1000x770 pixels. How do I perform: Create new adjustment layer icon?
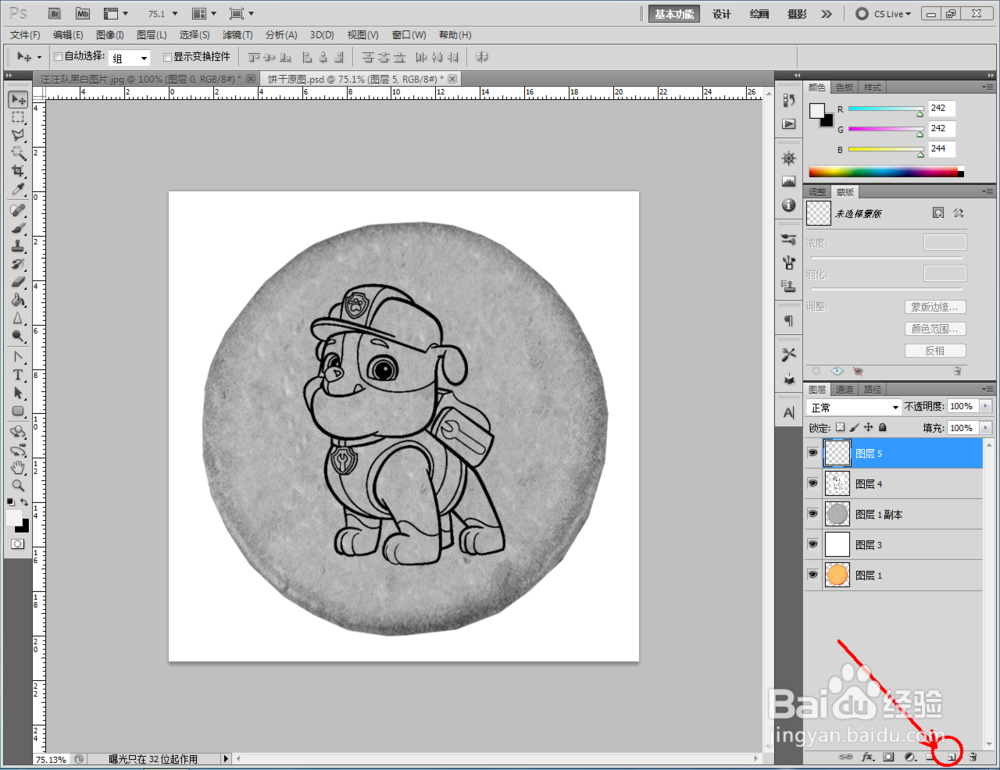pos(910,757)
